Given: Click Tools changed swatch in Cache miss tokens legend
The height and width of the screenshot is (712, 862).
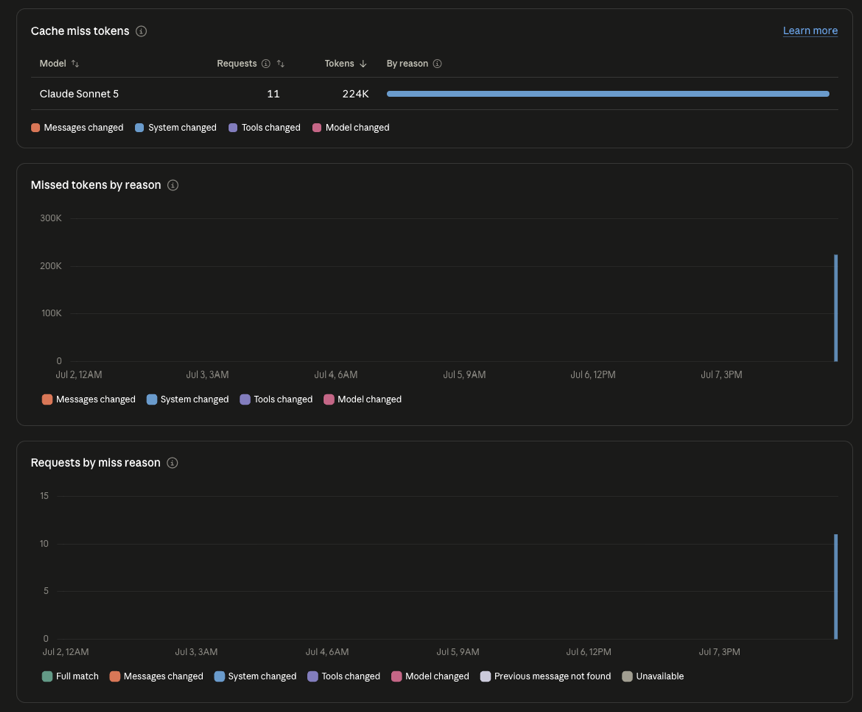Looking at the screenshot, I should coord(233,128).
